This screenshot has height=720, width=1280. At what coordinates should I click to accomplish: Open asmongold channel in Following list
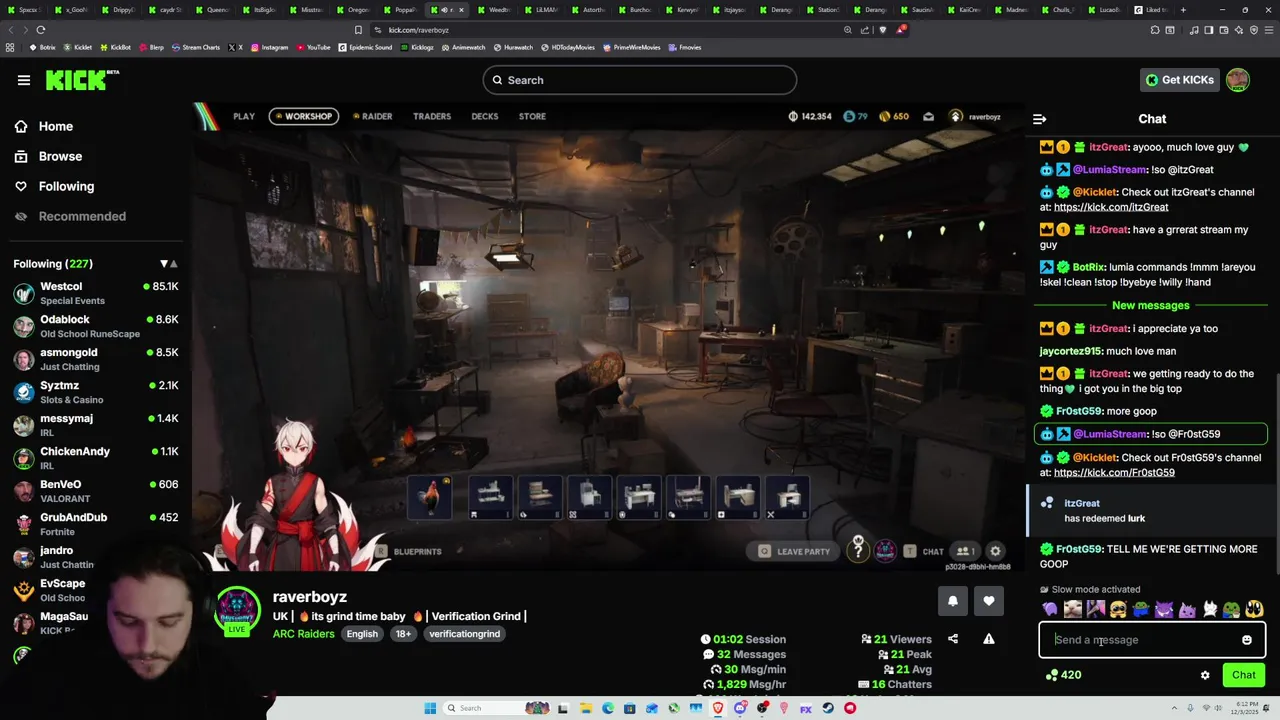coord(96,359)
